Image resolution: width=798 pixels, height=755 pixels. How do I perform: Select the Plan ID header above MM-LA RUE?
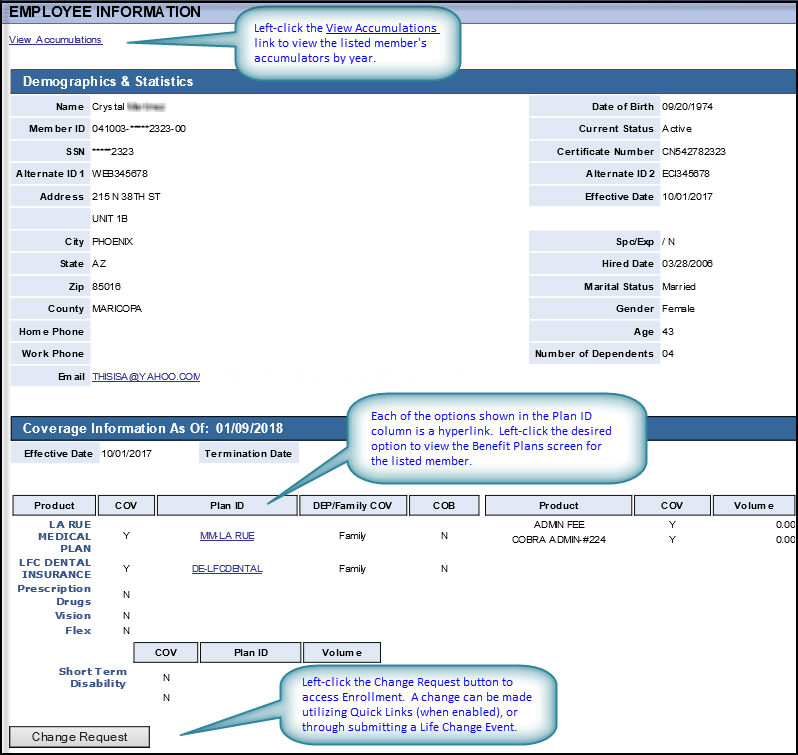click(226, 505)
